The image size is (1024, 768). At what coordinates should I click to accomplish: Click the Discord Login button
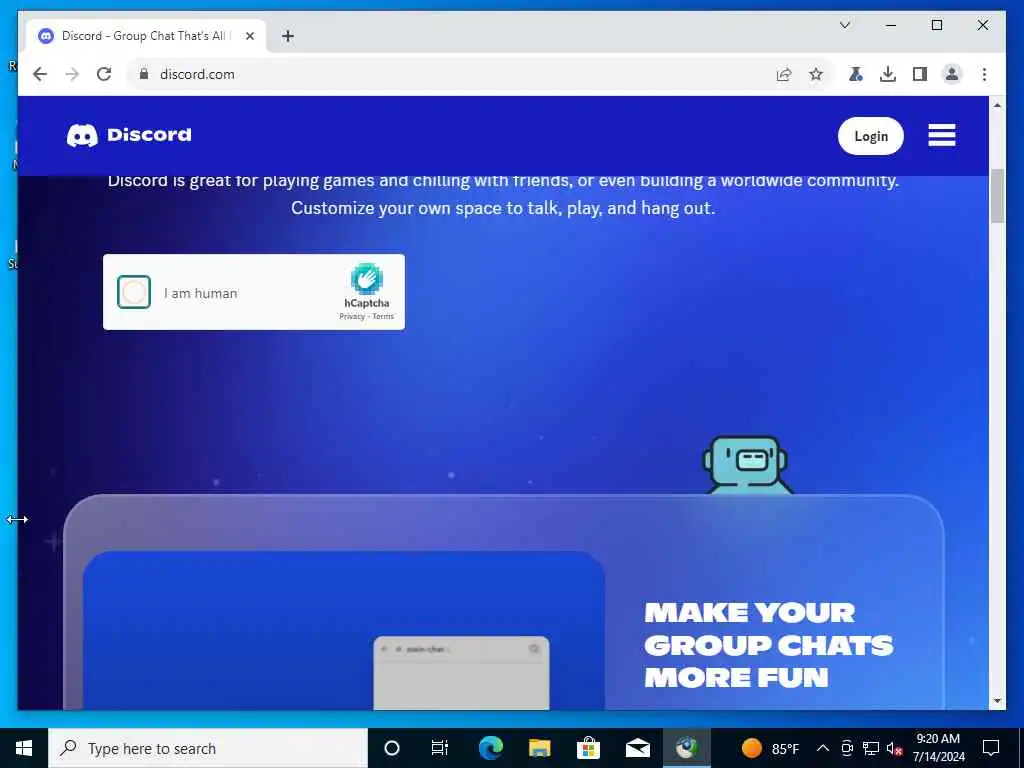point(871,136)
